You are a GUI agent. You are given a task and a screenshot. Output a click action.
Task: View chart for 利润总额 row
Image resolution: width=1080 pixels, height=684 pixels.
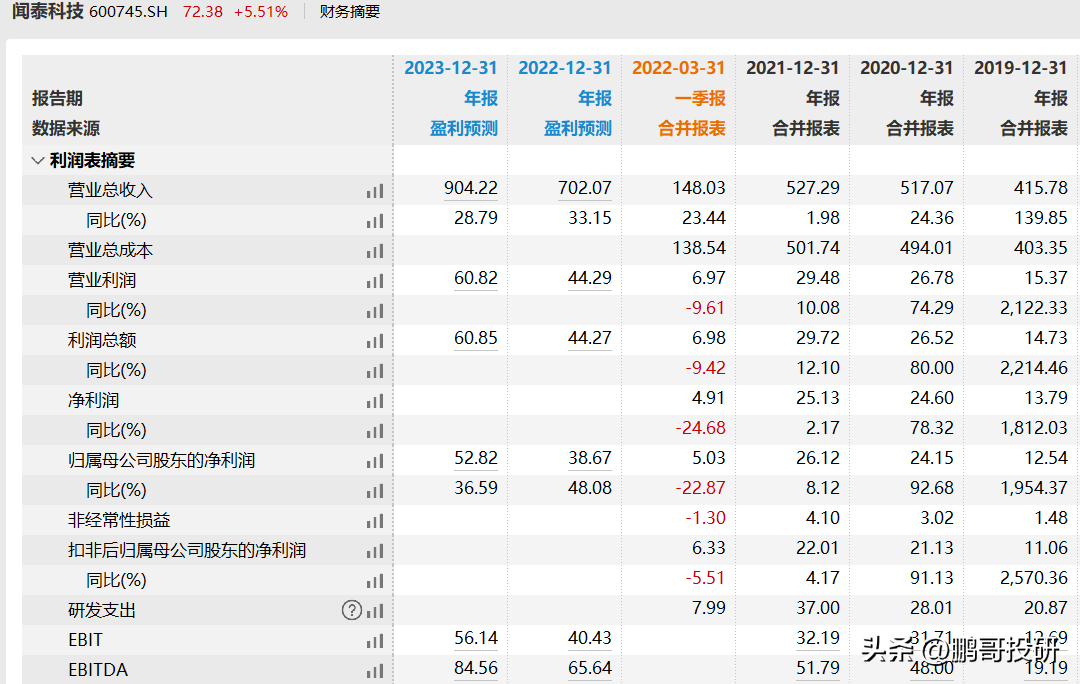375,341
